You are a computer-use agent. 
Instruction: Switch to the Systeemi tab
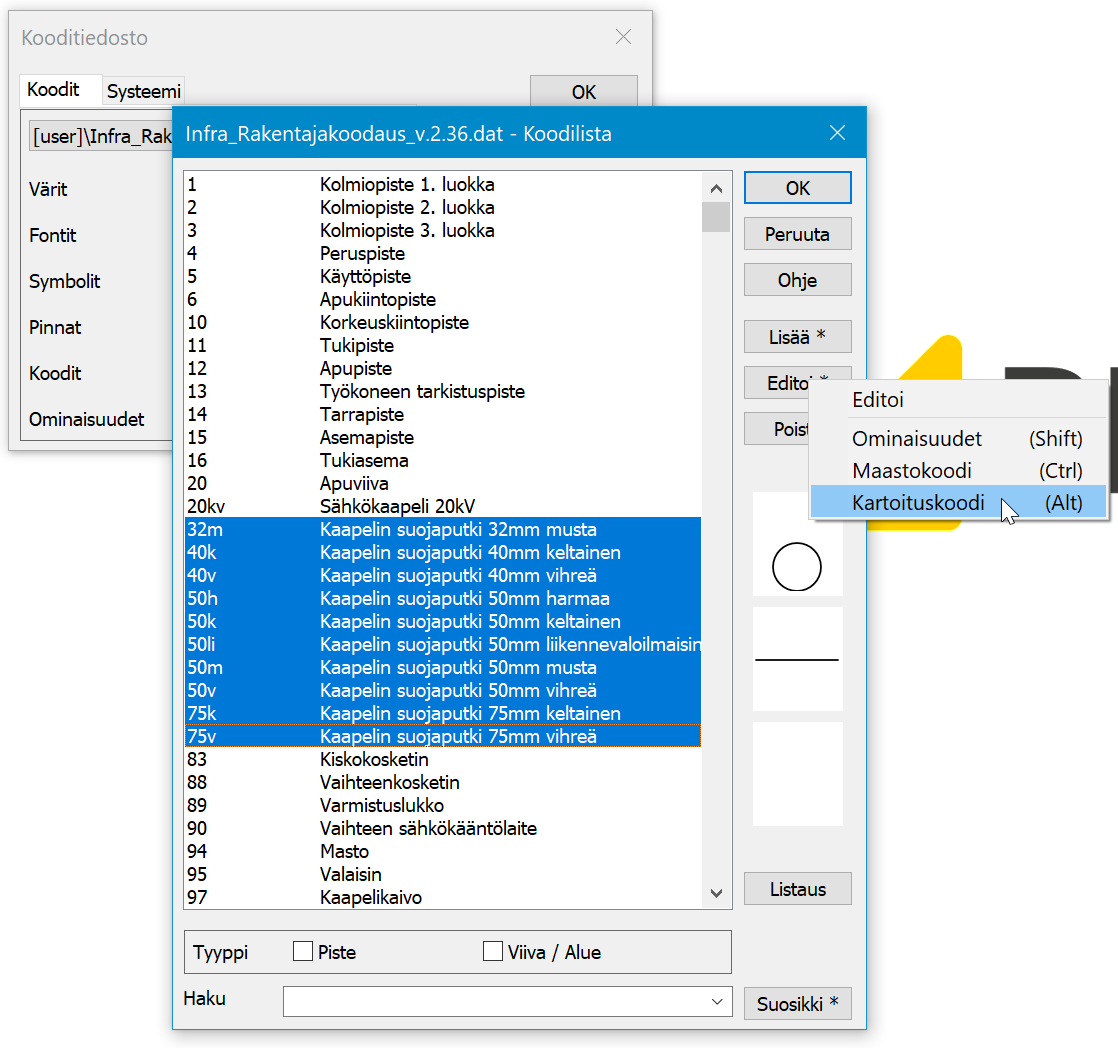coord(144,91)
